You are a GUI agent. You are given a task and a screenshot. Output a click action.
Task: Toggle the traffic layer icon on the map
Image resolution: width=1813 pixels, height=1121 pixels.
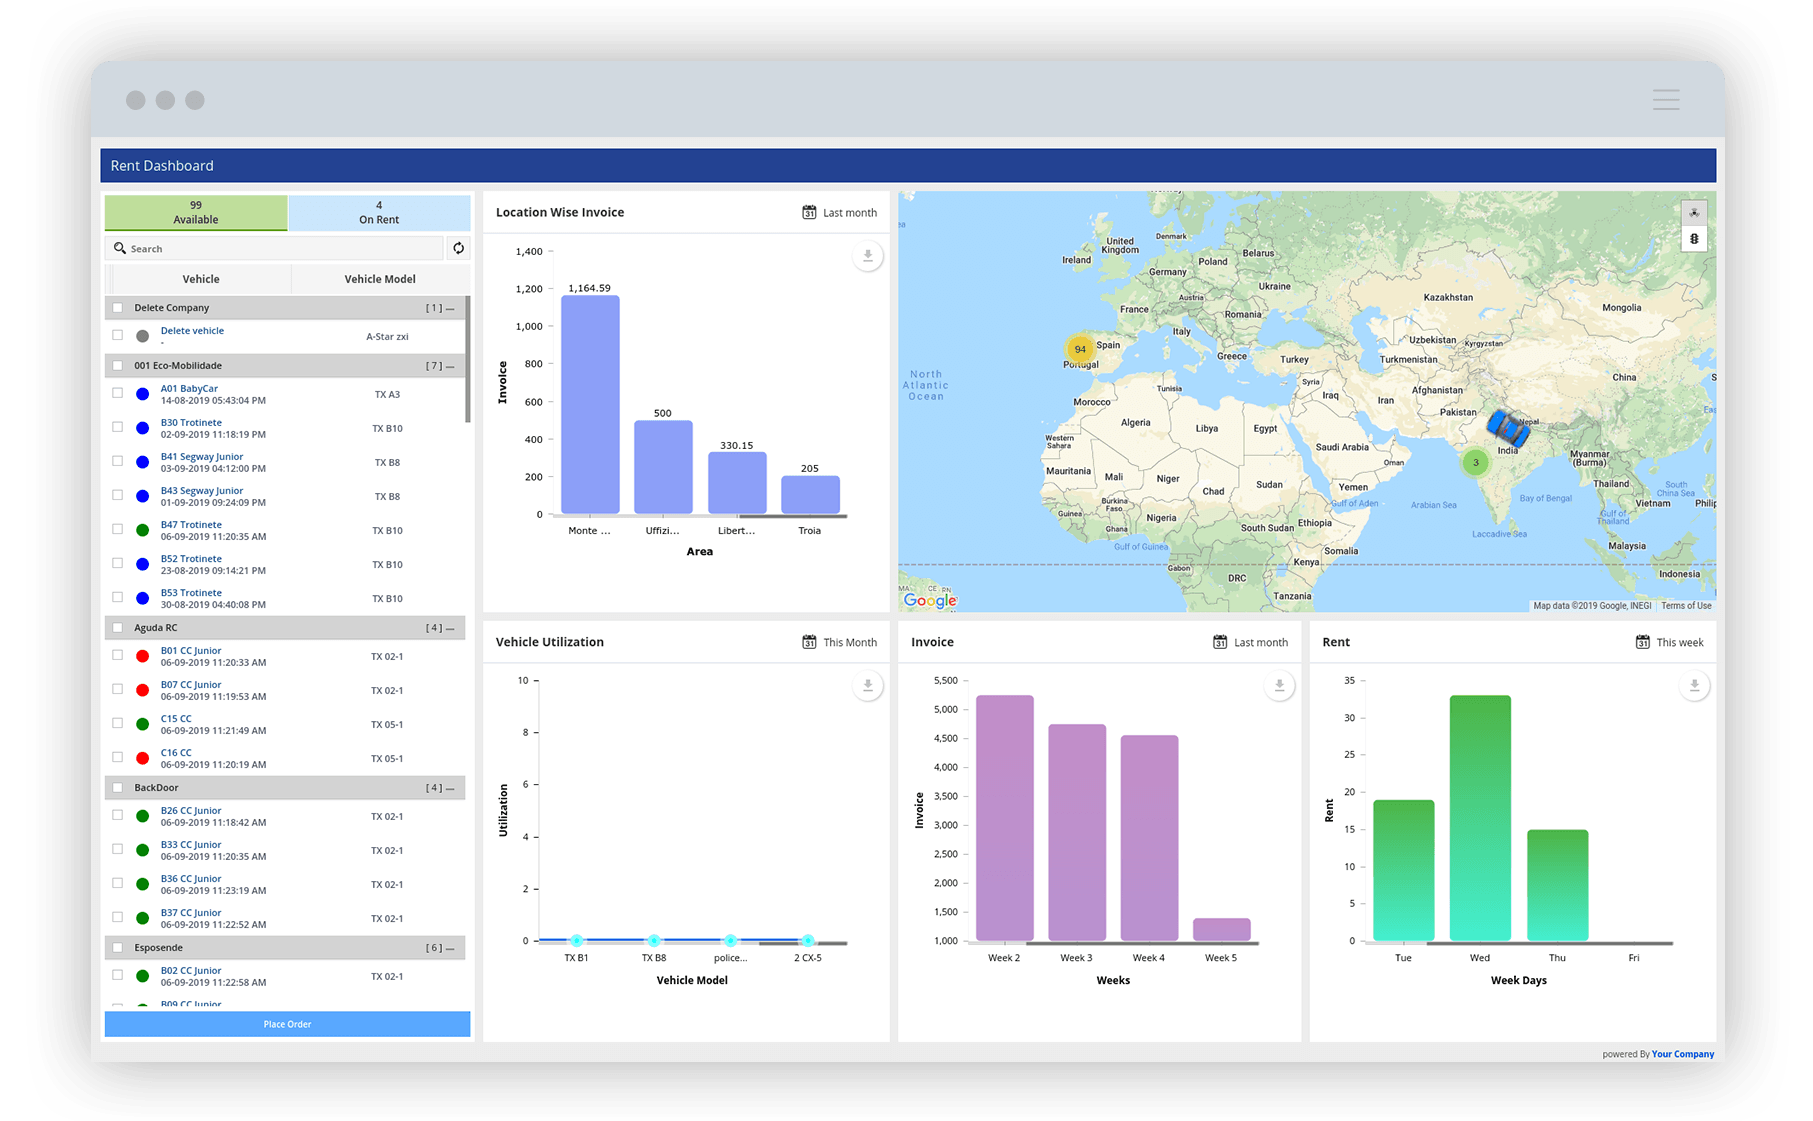(1694, 238)
